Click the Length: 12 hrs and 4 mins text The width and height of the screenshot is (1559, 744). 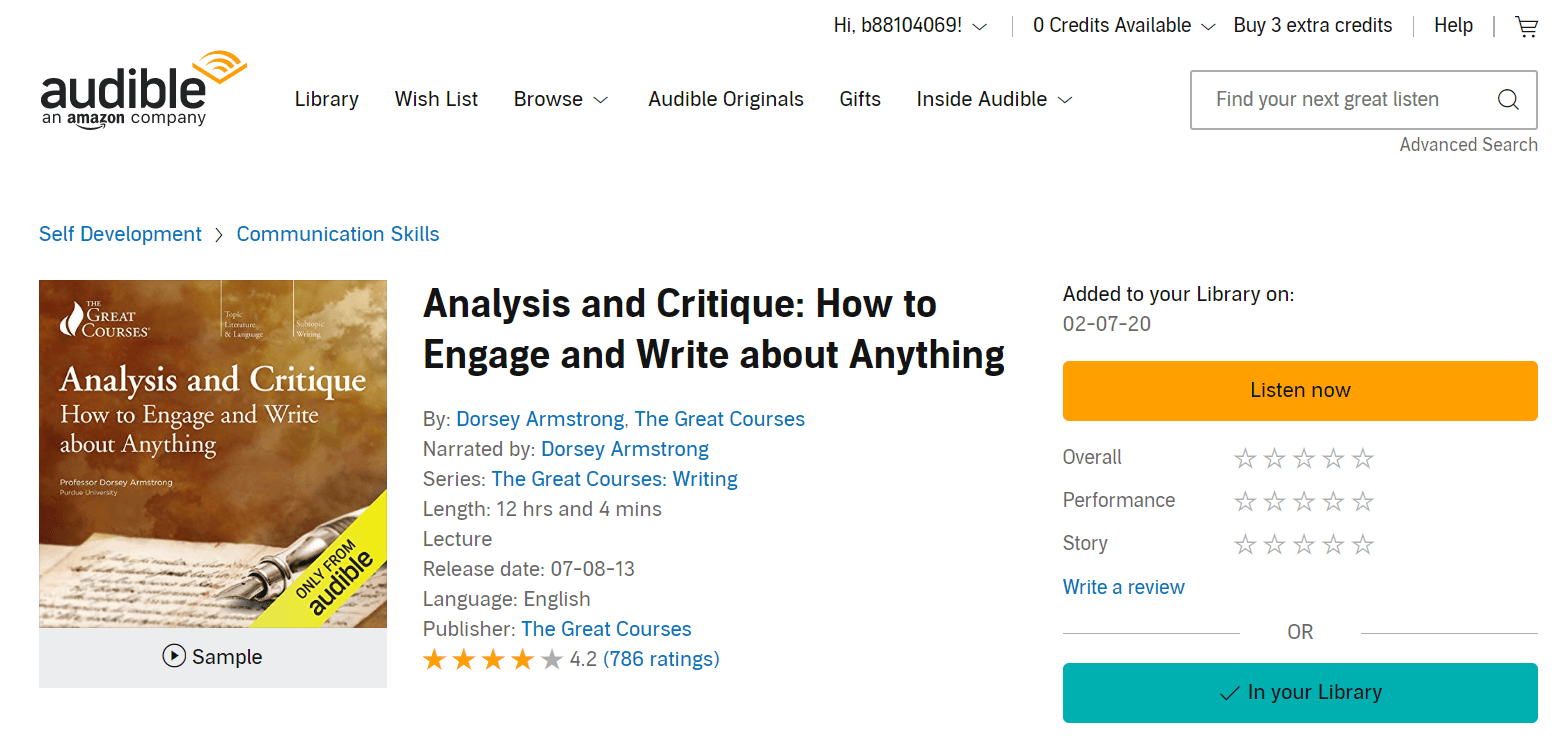542,509
